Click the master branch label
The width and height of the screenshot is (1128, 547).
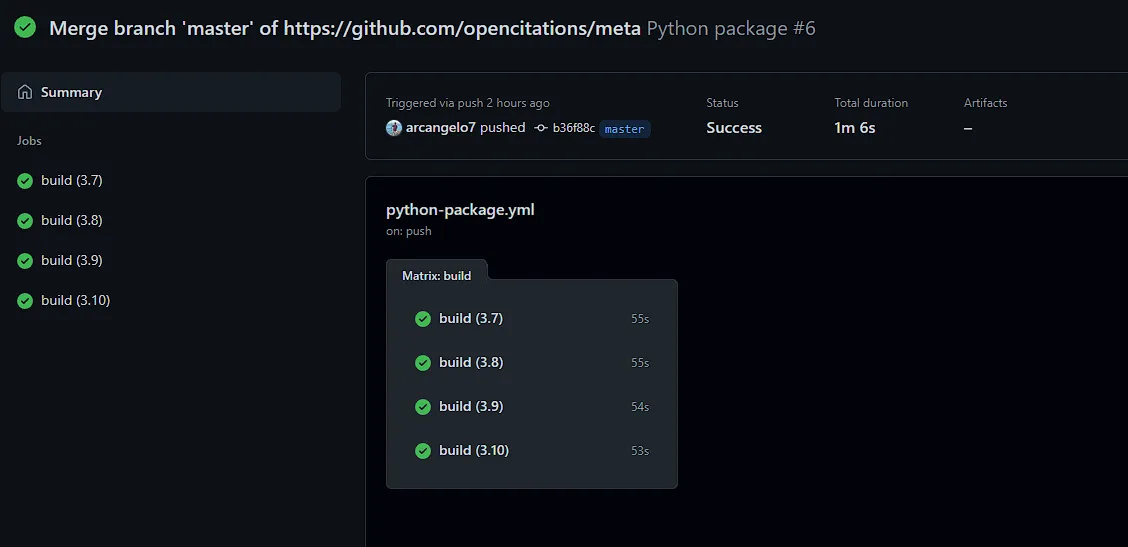(x=624, y=129)
